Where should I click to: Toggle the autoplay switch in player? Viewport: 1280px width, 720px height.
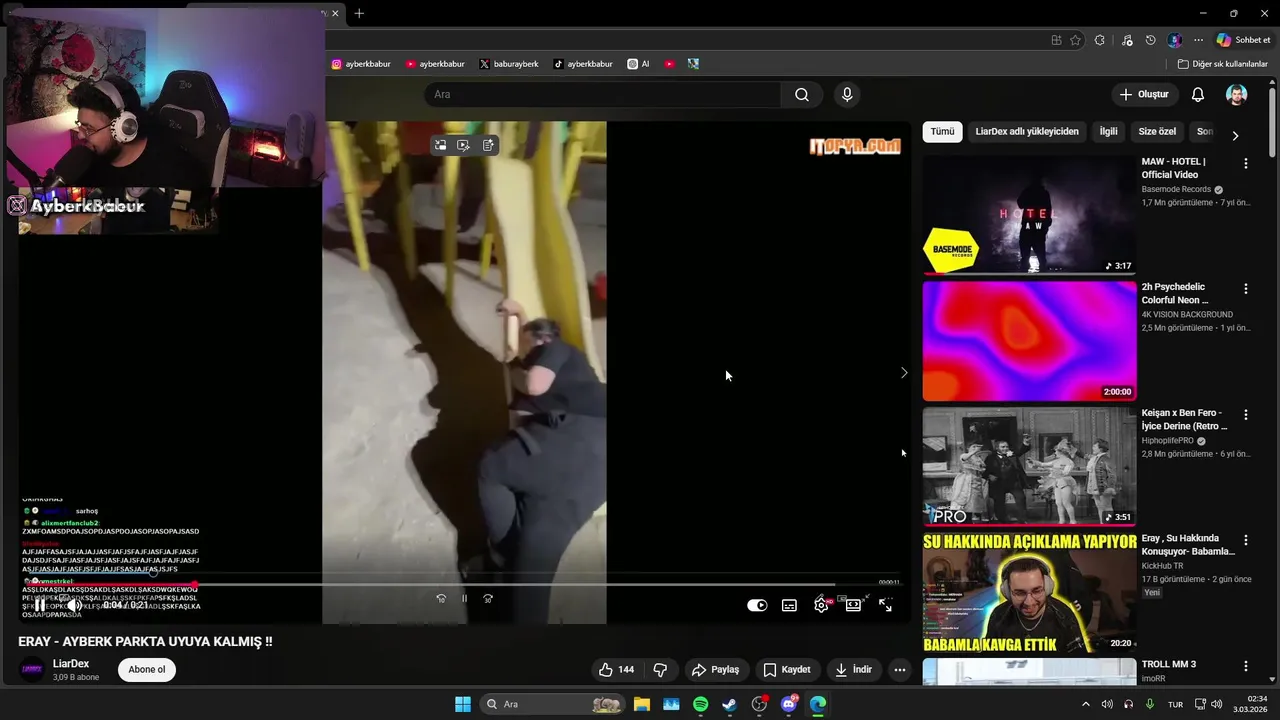757,605
